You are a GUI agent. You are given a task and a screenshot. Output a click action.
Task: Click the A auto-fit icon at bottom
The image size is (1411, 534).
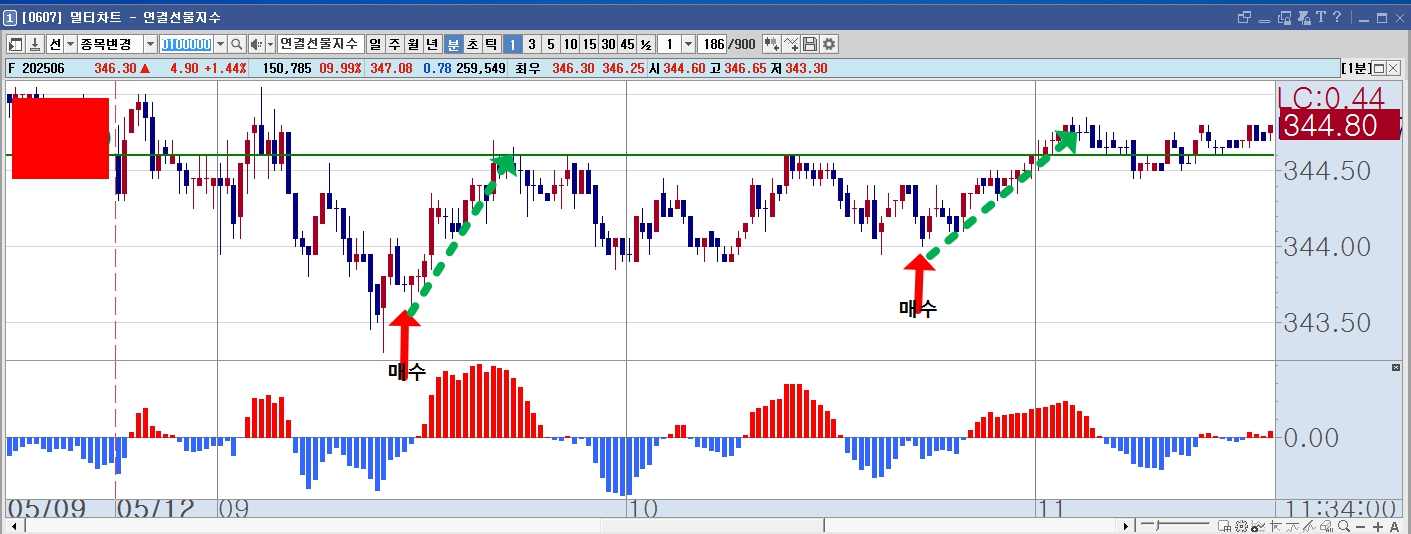1395,526
